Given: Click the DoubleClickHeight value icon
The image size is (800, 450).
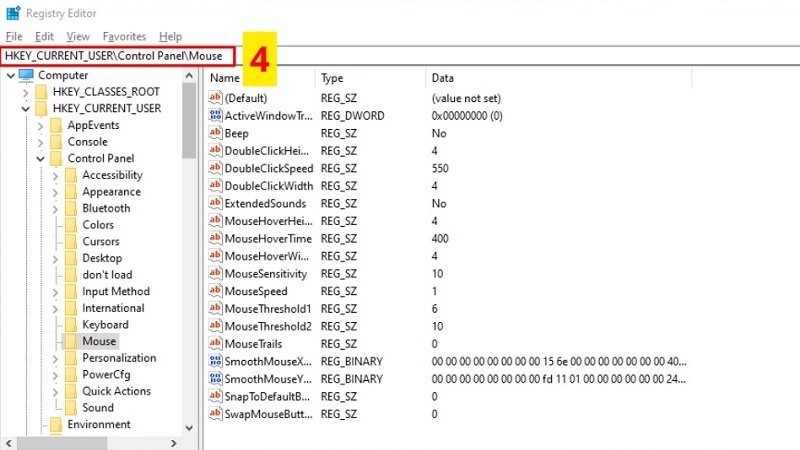Looking at the screenshot, I should point(215,151).
